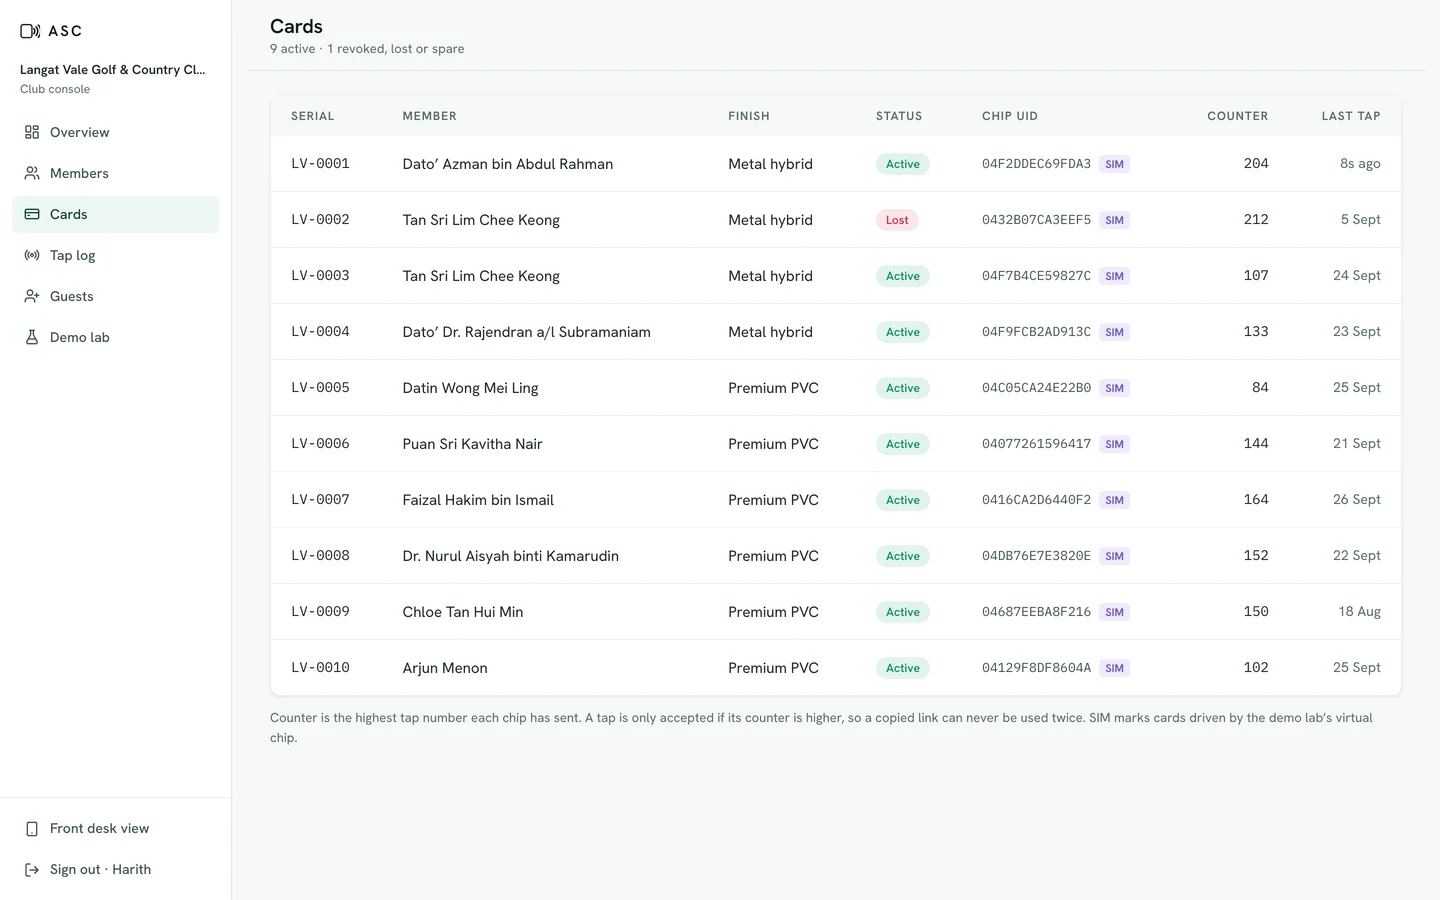Click chip UID 04F9FCB2AD913C
This screenshot has width=1440, height=900.
pyautogui.click(x=1036, y=332)
